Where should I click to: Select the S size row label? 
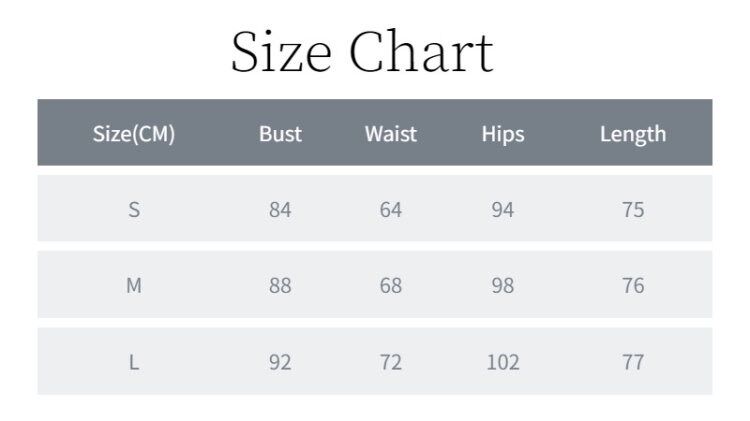(134, 210)
